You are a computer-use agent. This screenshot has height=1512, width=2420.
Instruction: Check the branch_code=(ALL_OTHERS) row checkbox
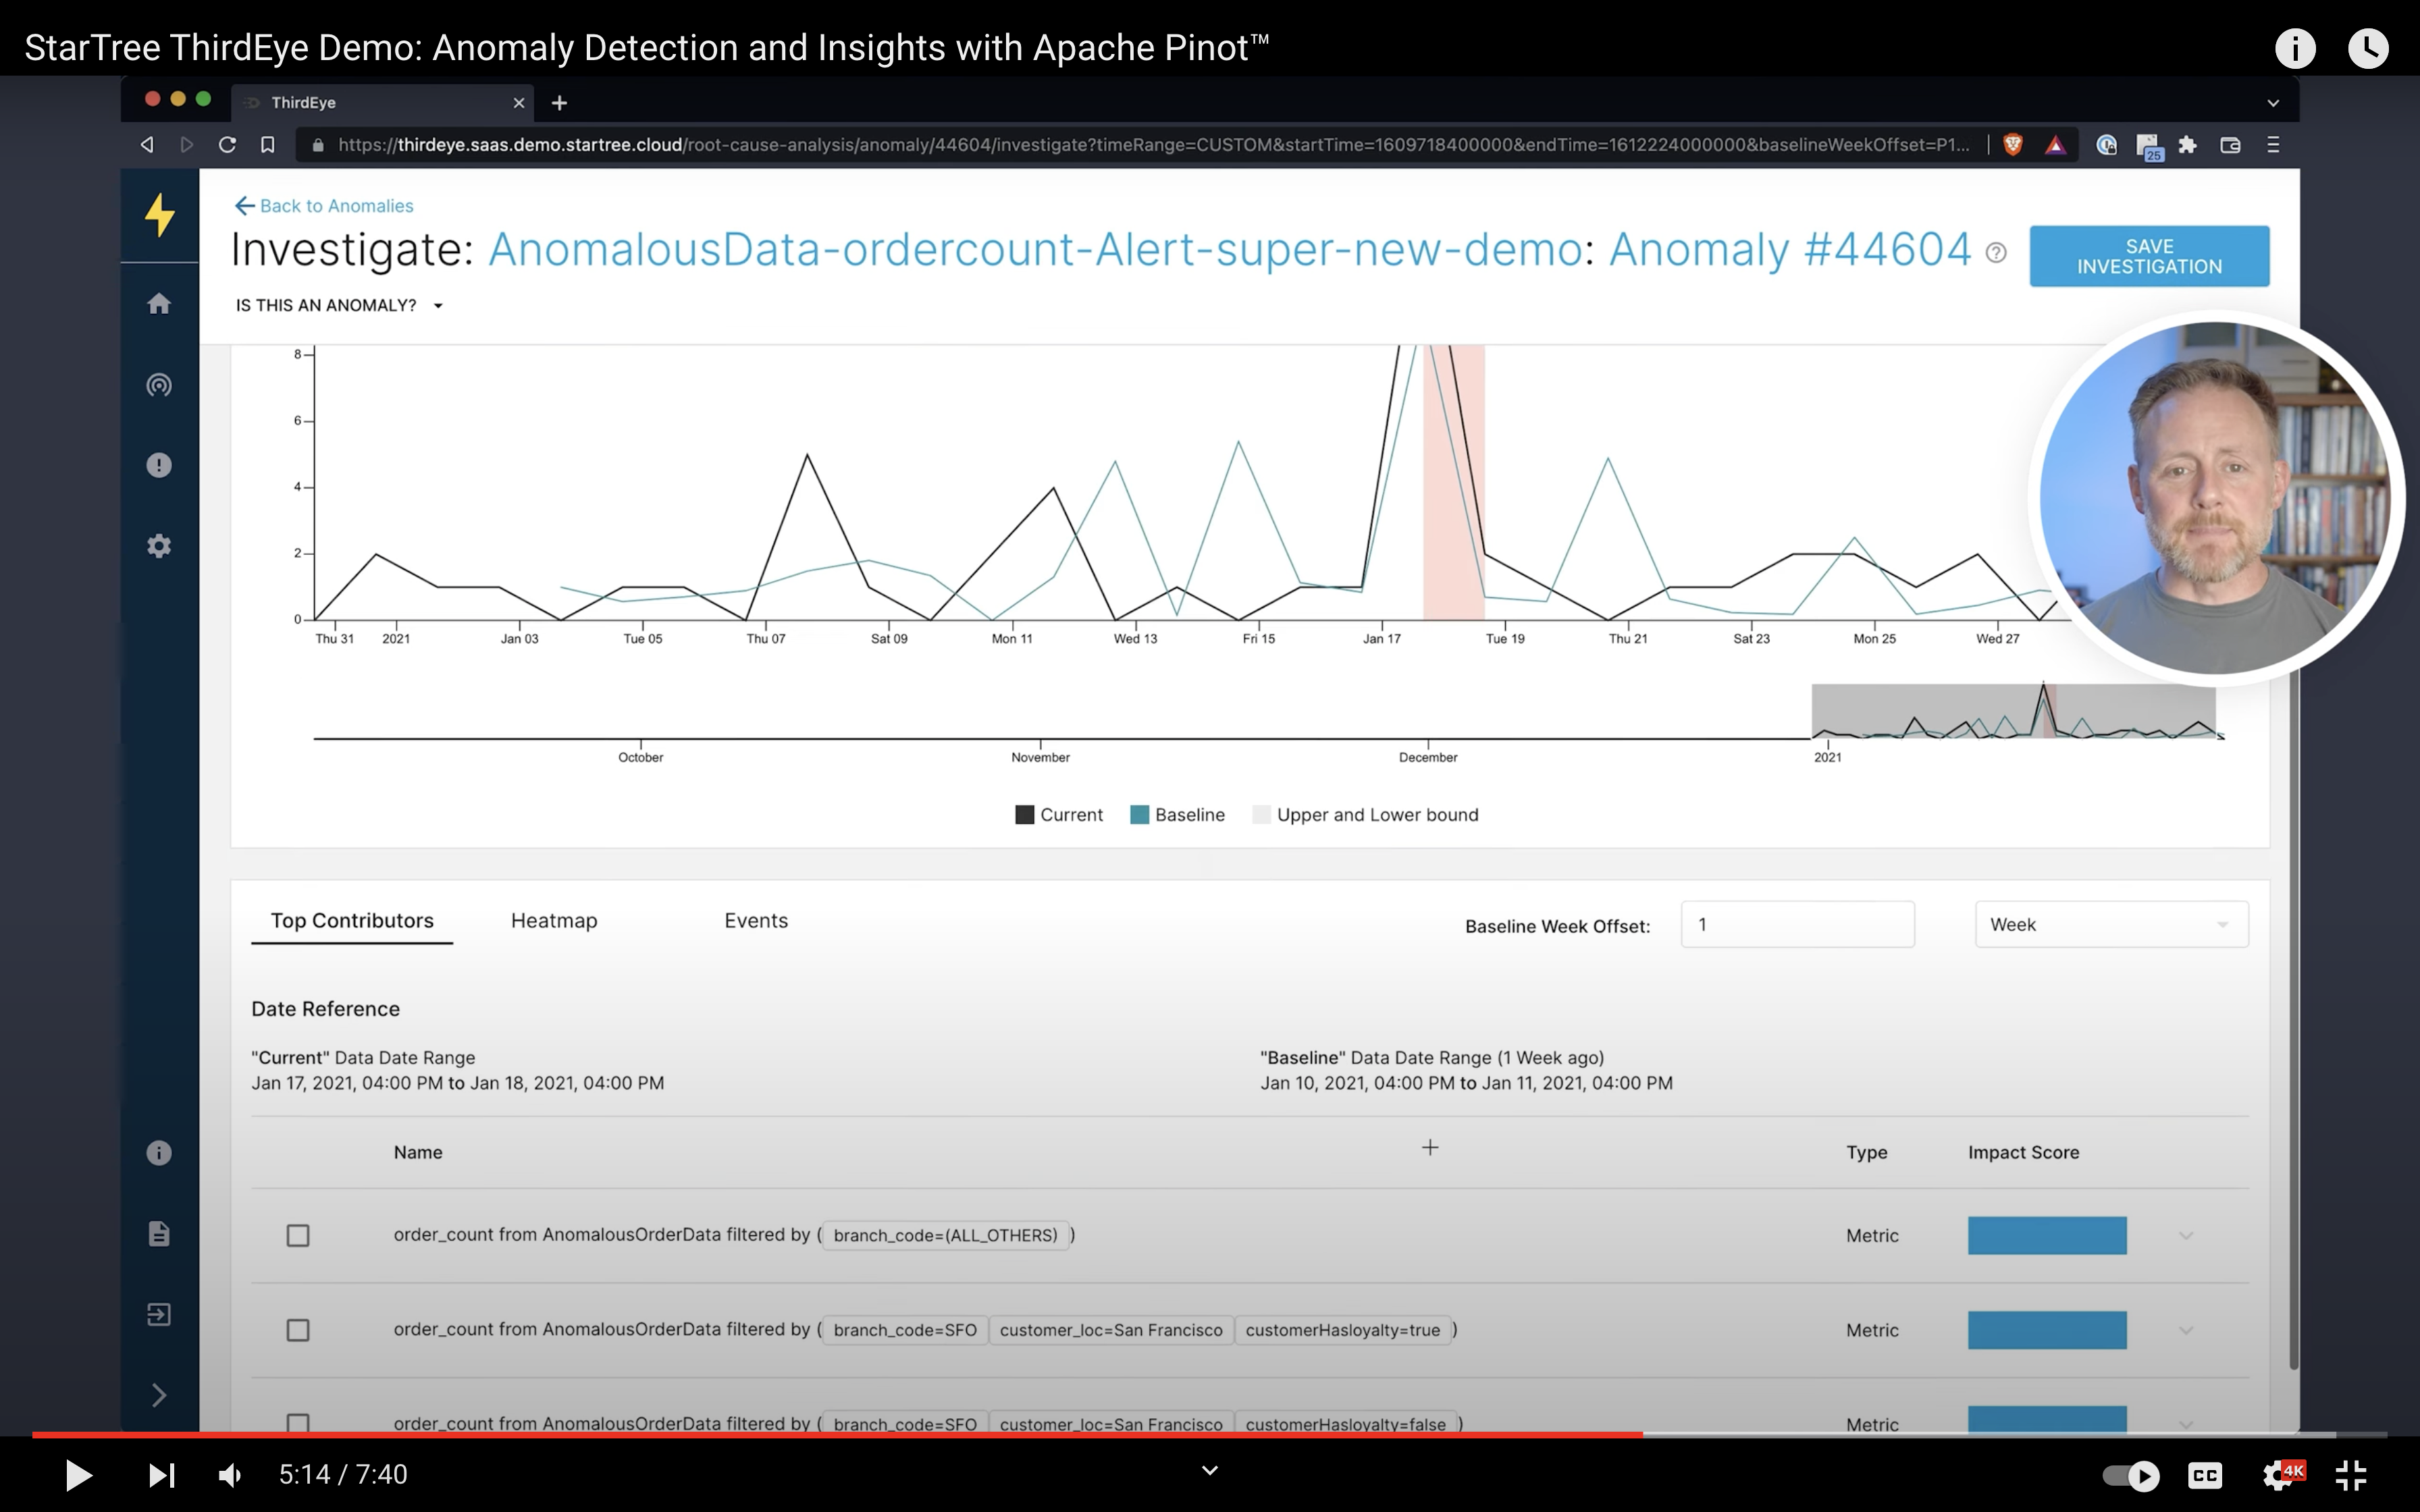click(298, 1236)
